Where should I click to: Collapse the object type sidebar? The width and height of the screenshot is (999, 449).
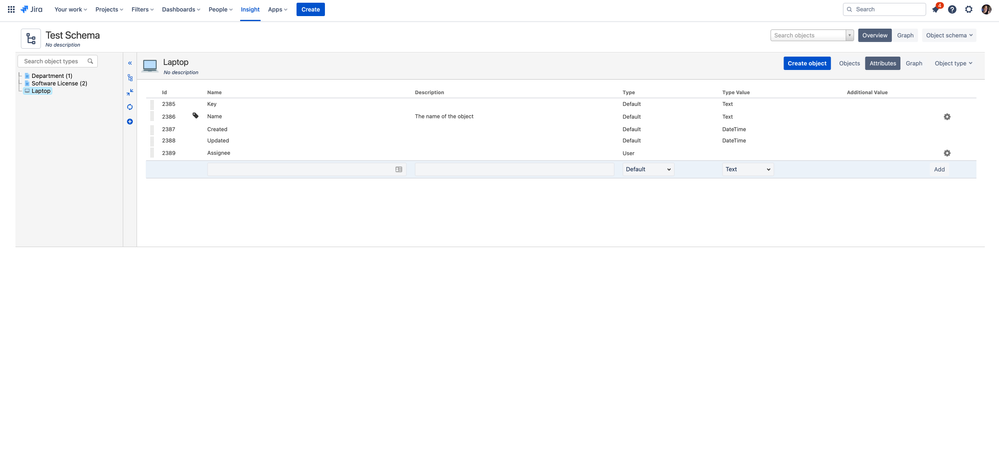130,63
